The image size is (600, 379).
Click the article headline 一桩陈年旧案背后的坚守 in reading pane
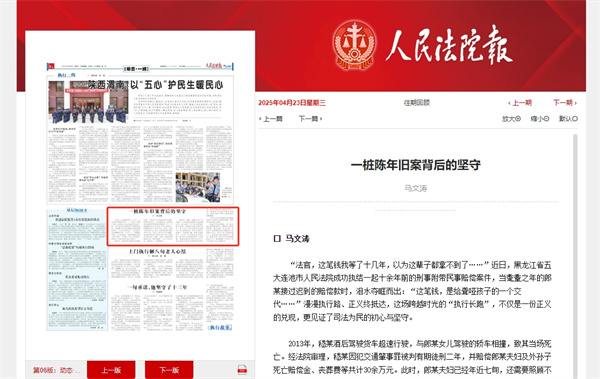point(416,165)
